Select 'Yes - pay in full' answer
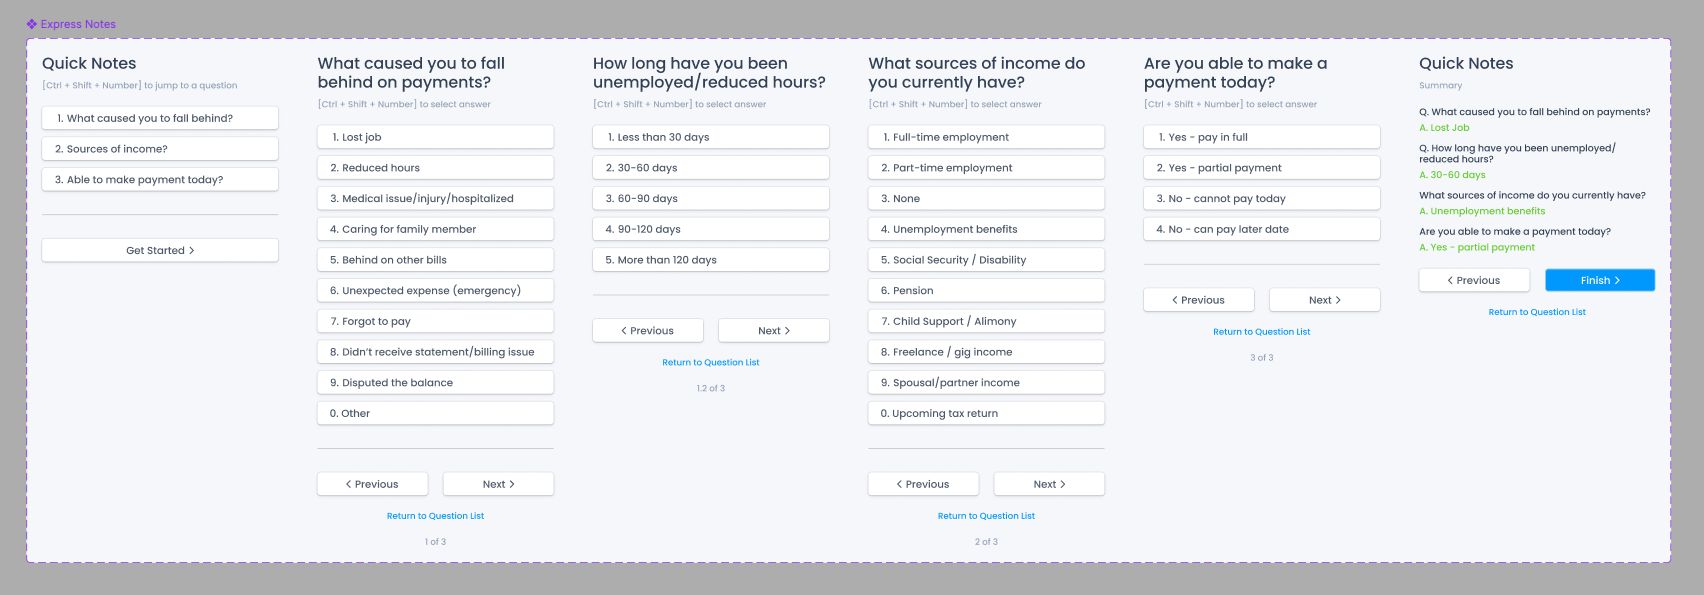The image size is (1704, 595). coord(1261,136)
